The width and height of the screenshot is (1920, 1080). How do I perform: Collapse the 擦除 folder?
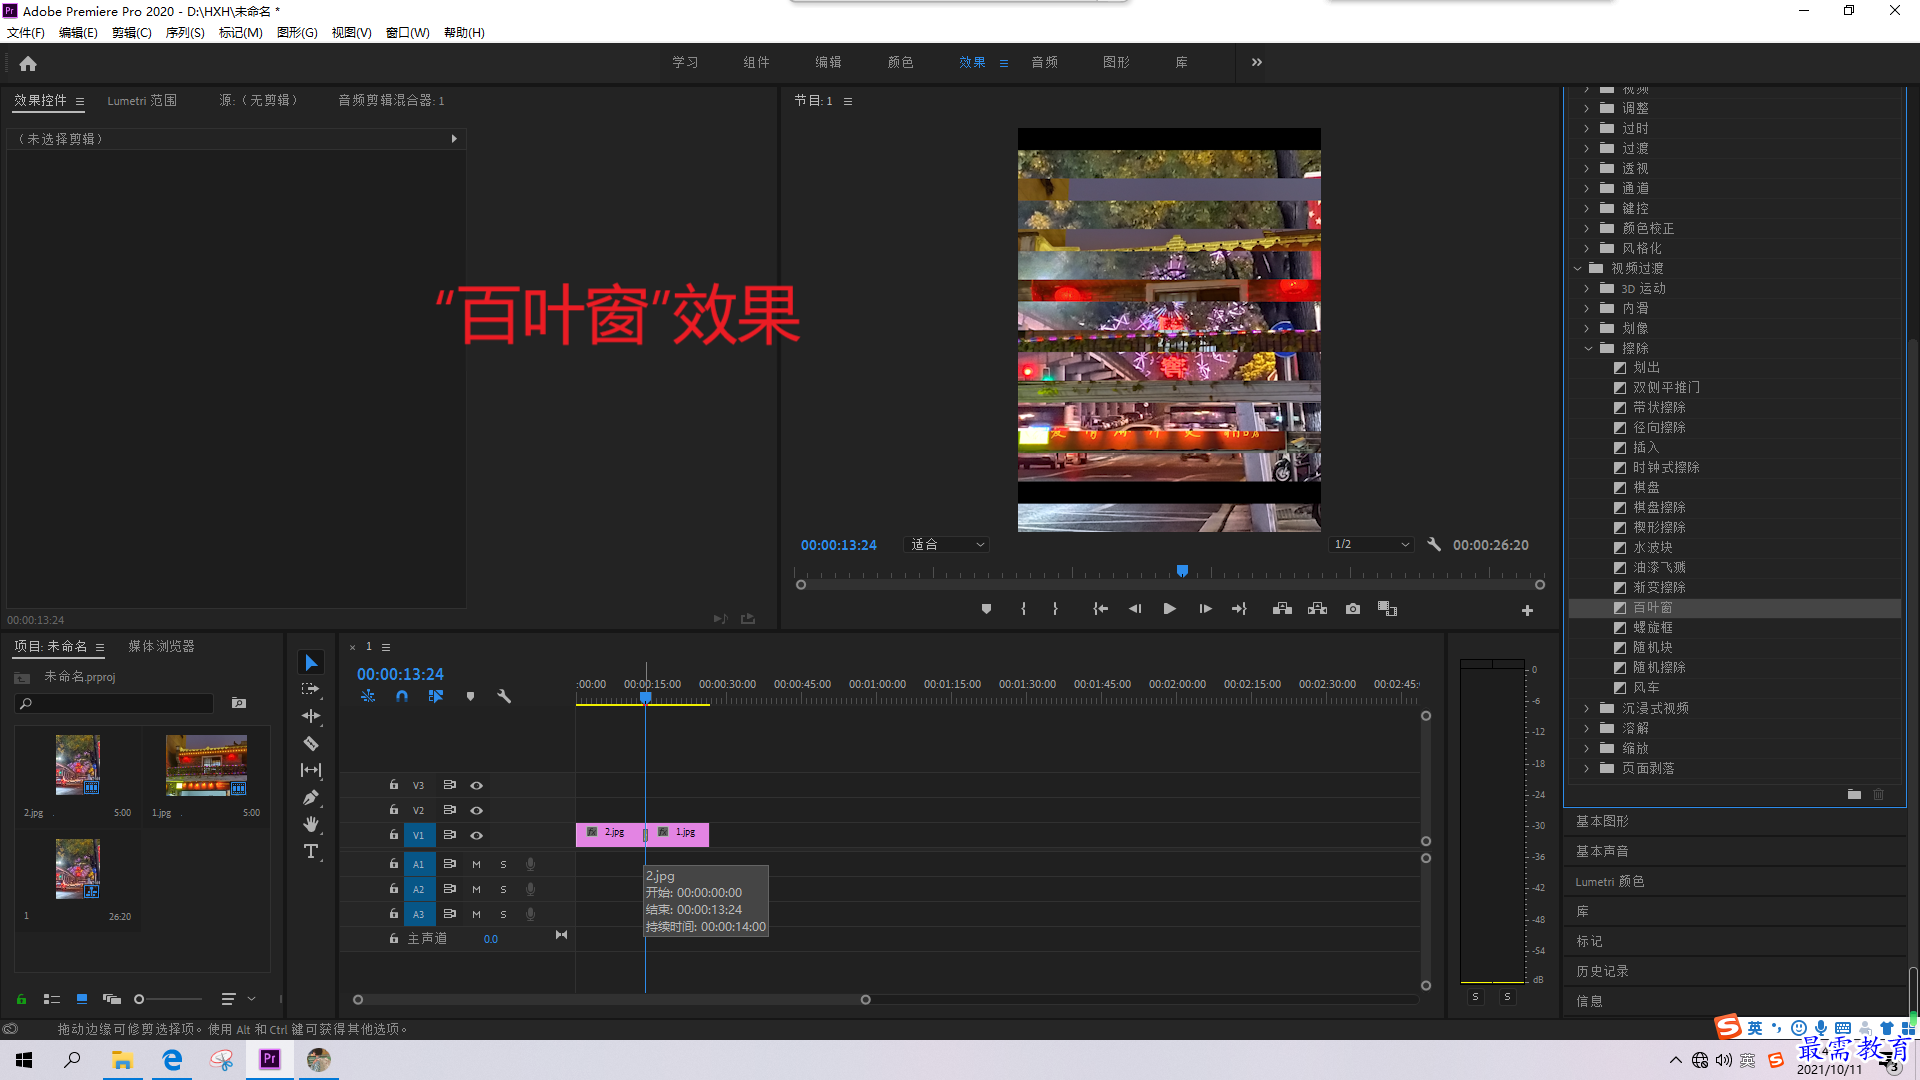[1588, 348]
